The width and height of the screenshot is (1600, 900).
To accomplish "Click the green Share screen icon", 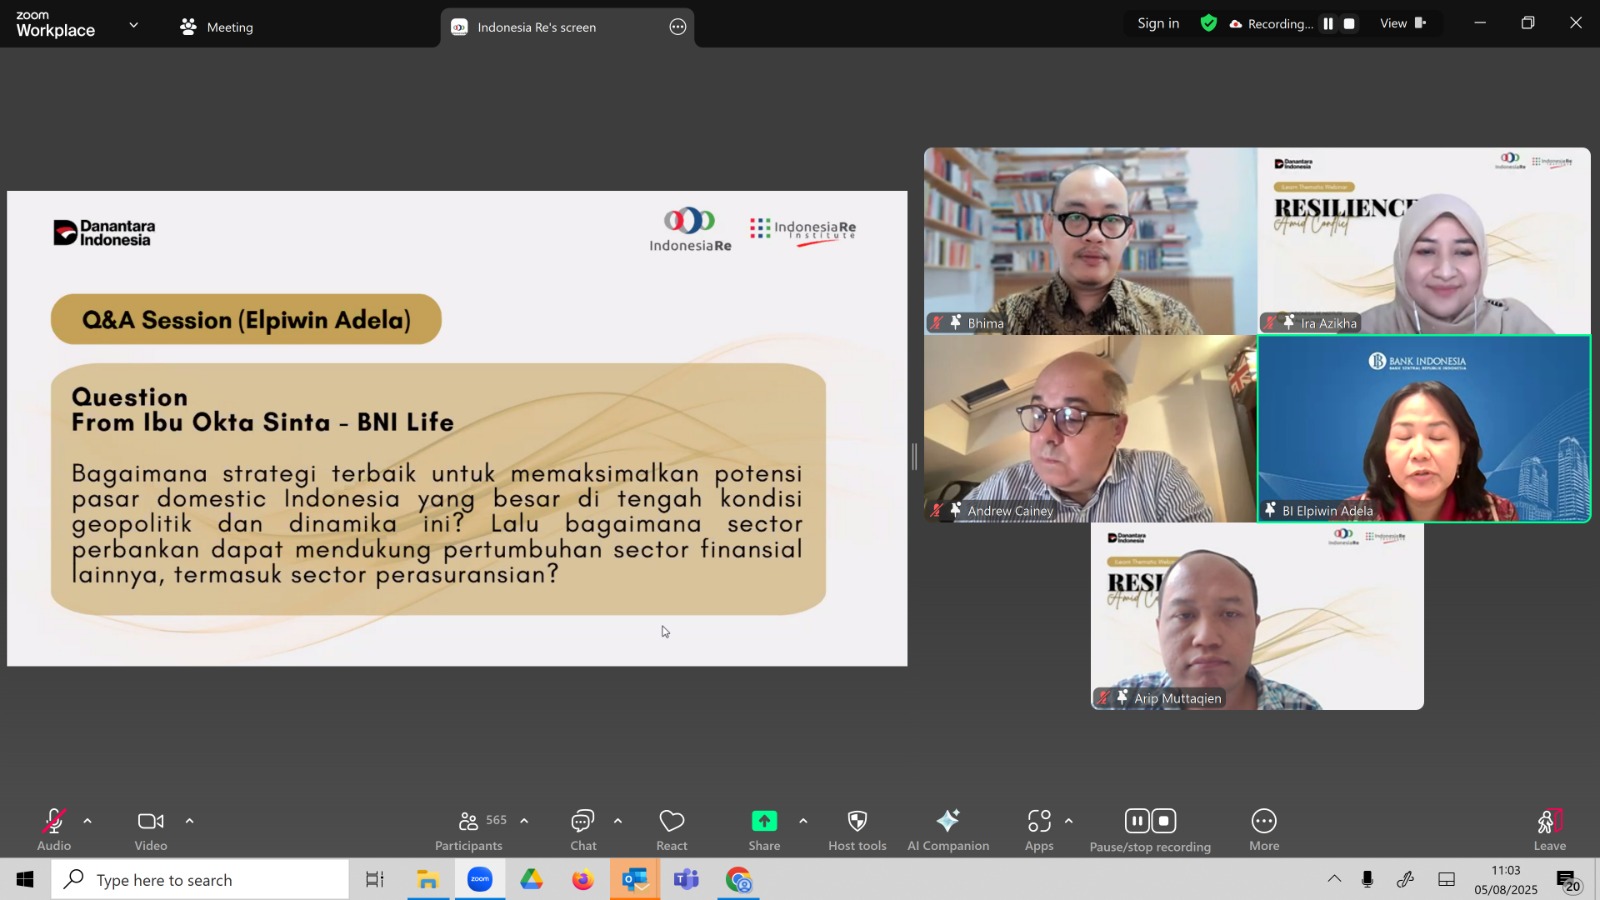I will tap(764, 821).
